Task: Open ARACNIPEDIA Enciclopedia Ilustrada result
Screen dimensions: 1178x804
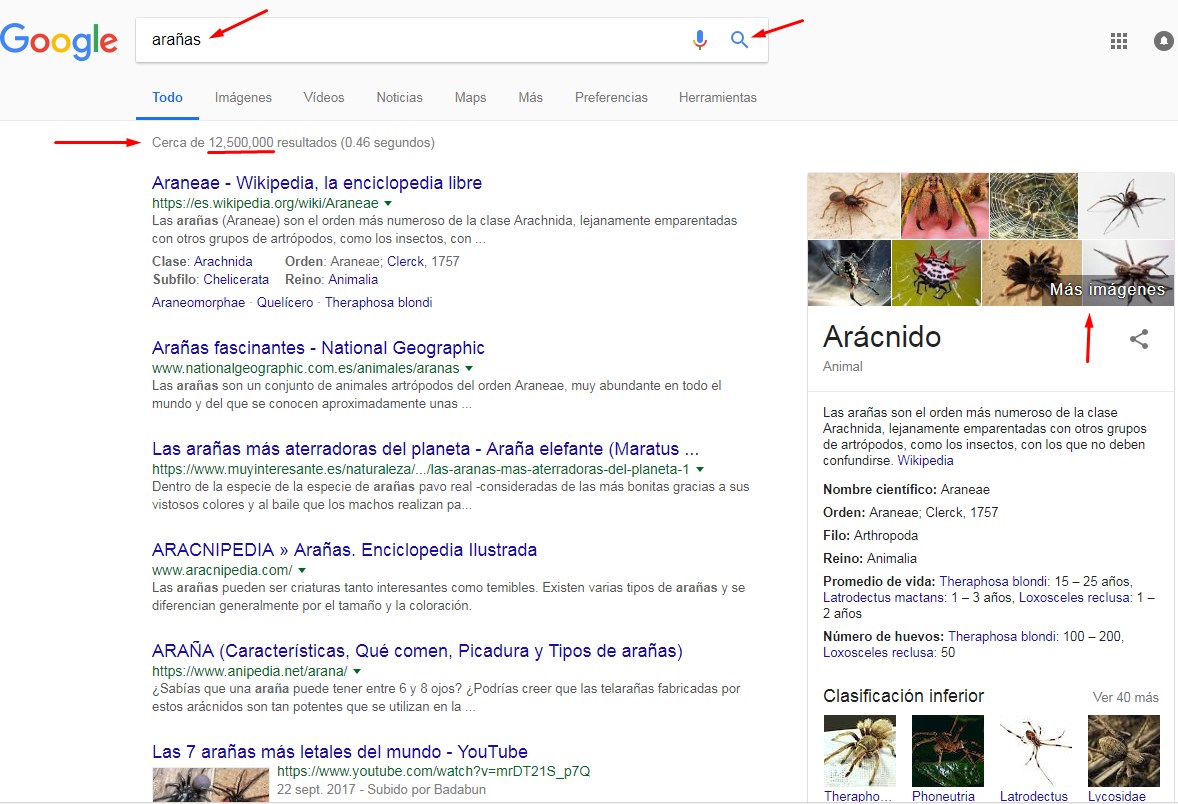Action: pos(344,549)
